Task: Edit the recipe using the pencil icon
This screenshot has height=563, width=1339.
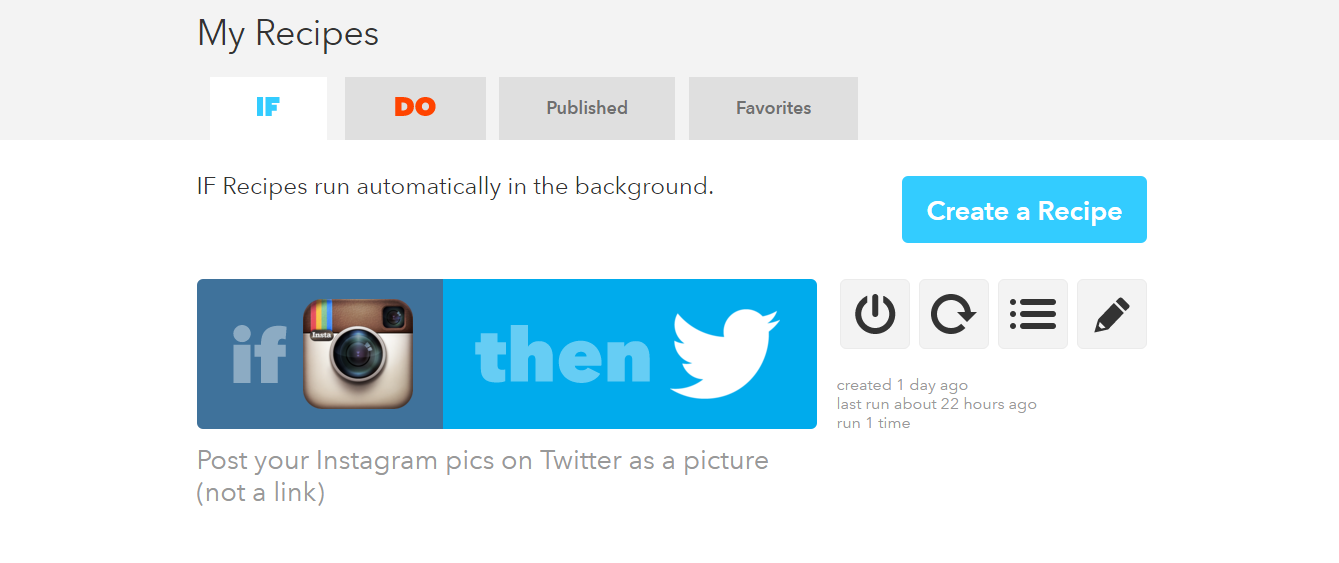Action: point(1112,314)
